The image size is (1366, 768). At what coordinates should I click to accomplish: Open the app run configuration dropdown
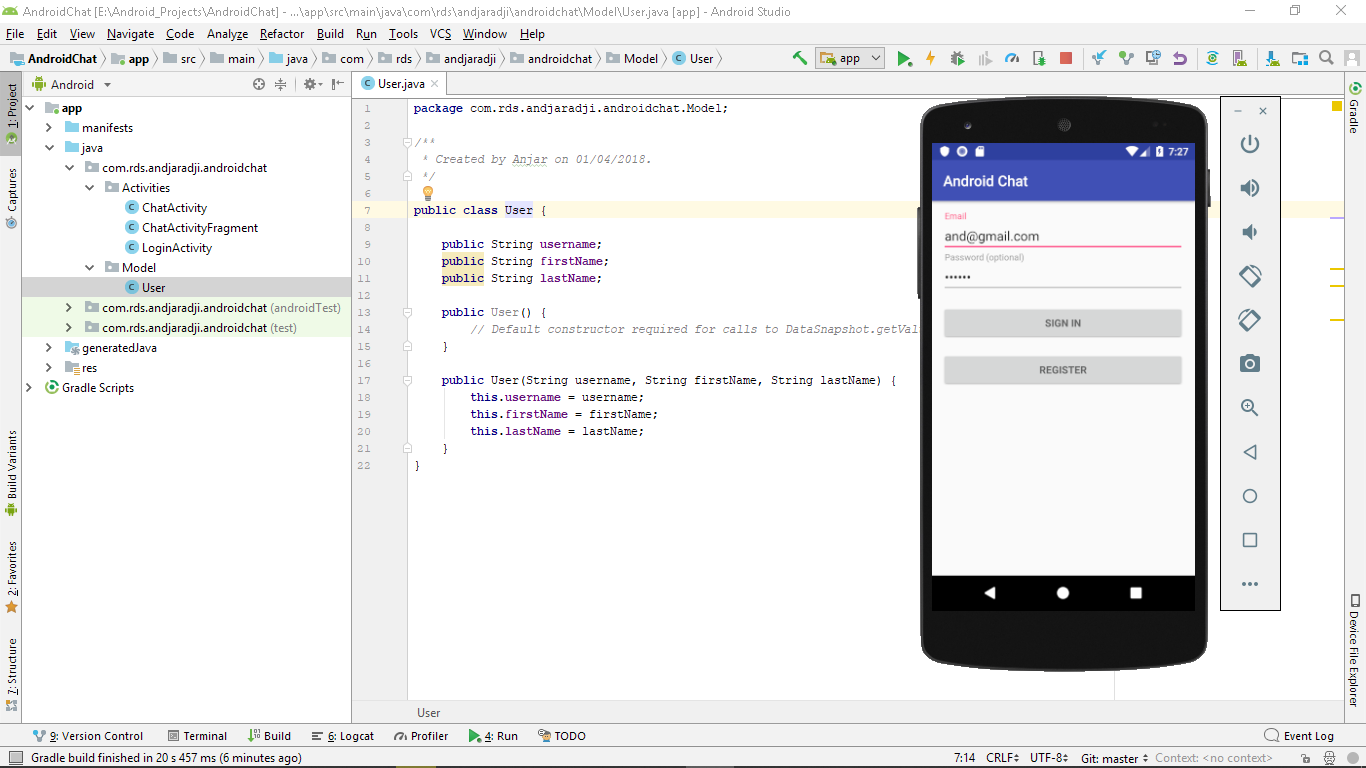[874, 58]
